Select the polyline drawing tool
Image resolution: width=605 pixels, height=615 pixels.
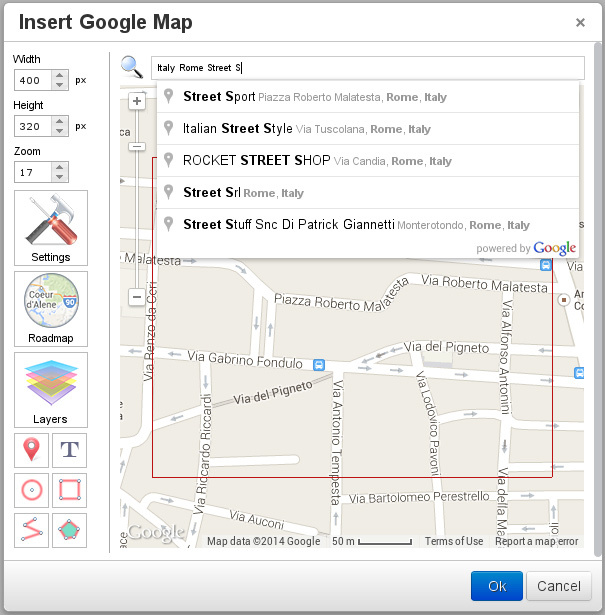click(32, 531)
